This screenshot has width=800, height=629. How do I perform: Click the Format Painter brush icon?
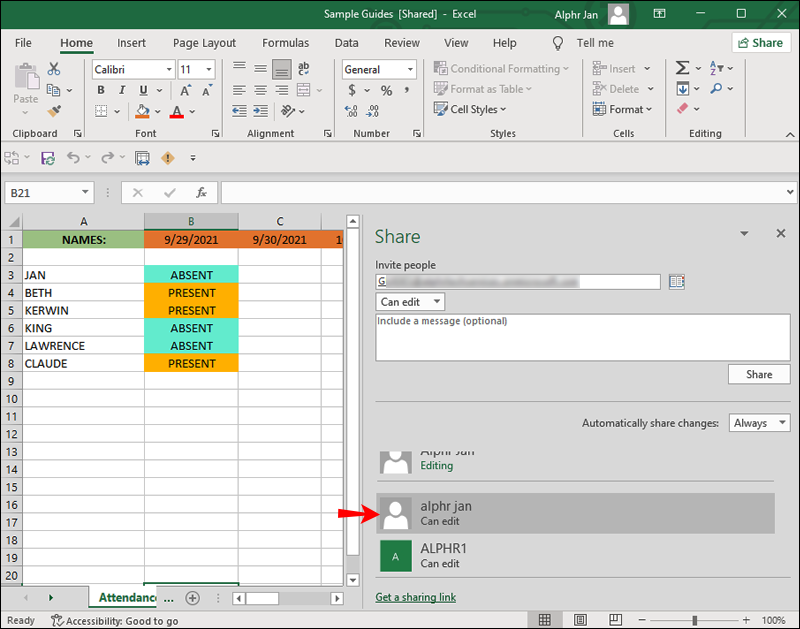coord(54,111)
